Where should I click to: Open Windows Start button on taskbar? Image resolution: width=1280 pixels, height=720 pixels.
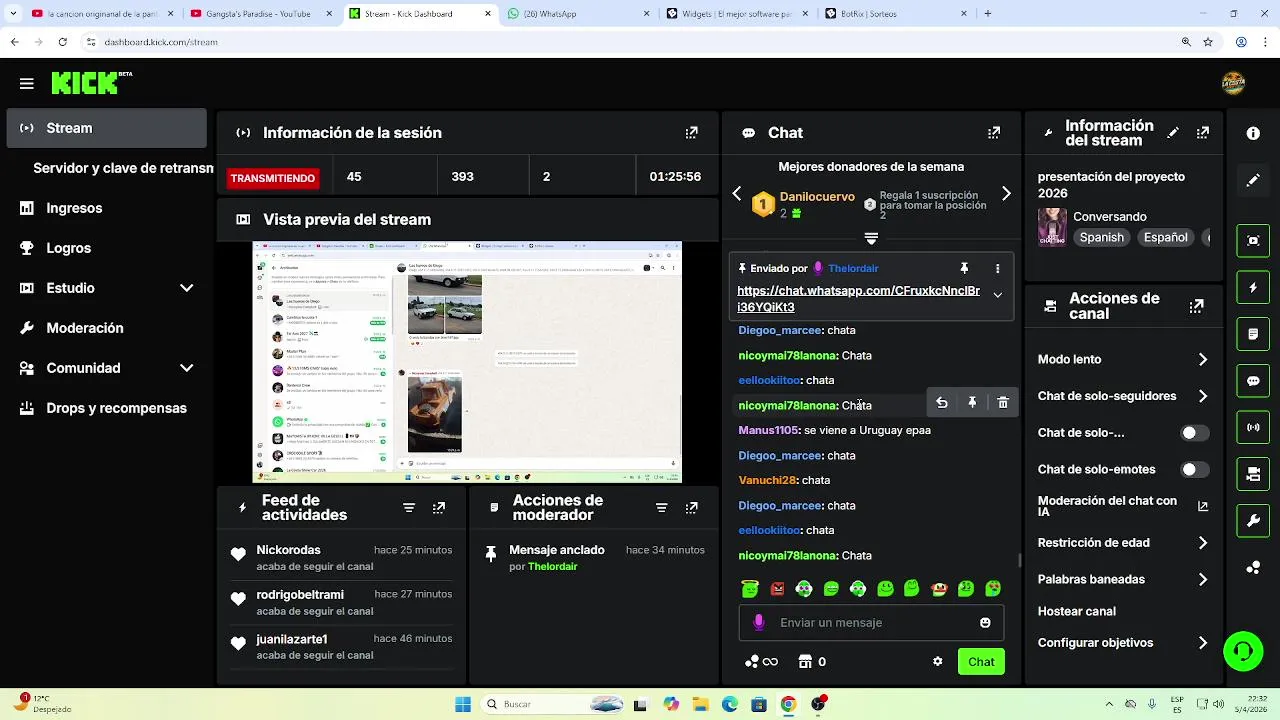(463, 704)
